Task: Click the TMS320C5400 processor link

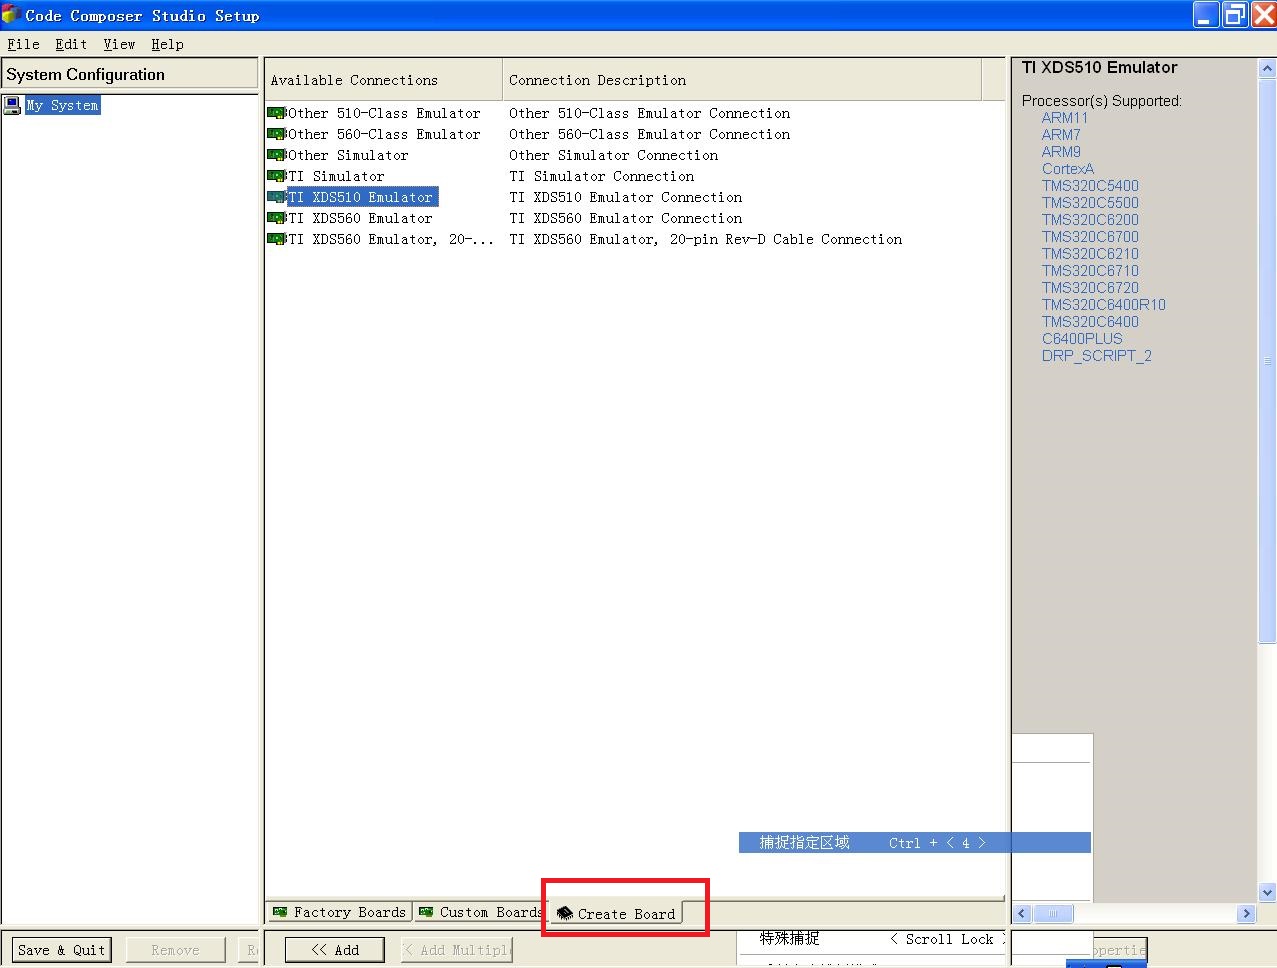Action: click(x=1090, y=186)
